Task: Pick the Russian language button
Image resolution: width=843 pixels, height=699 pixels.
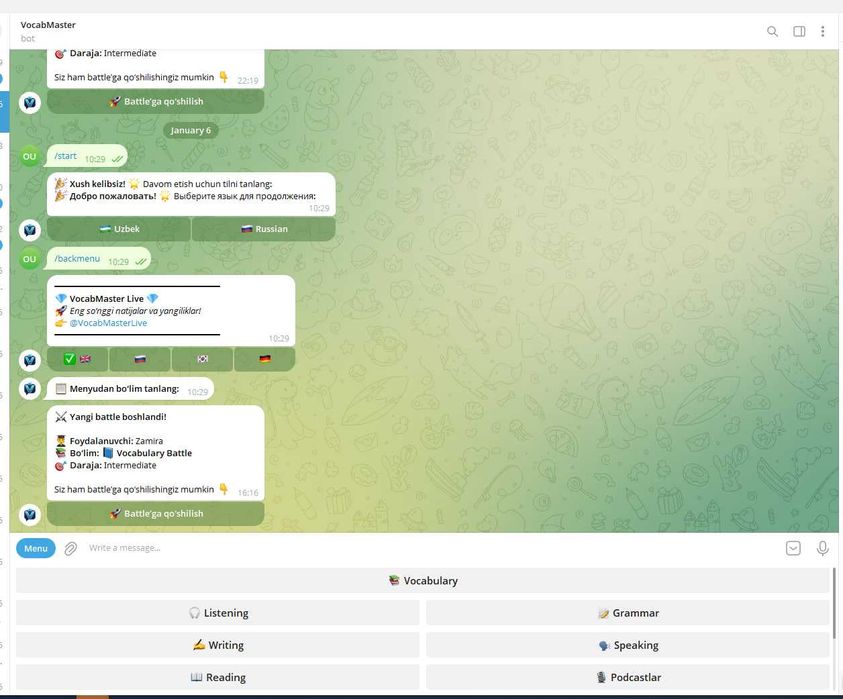Action: (264, 229)
